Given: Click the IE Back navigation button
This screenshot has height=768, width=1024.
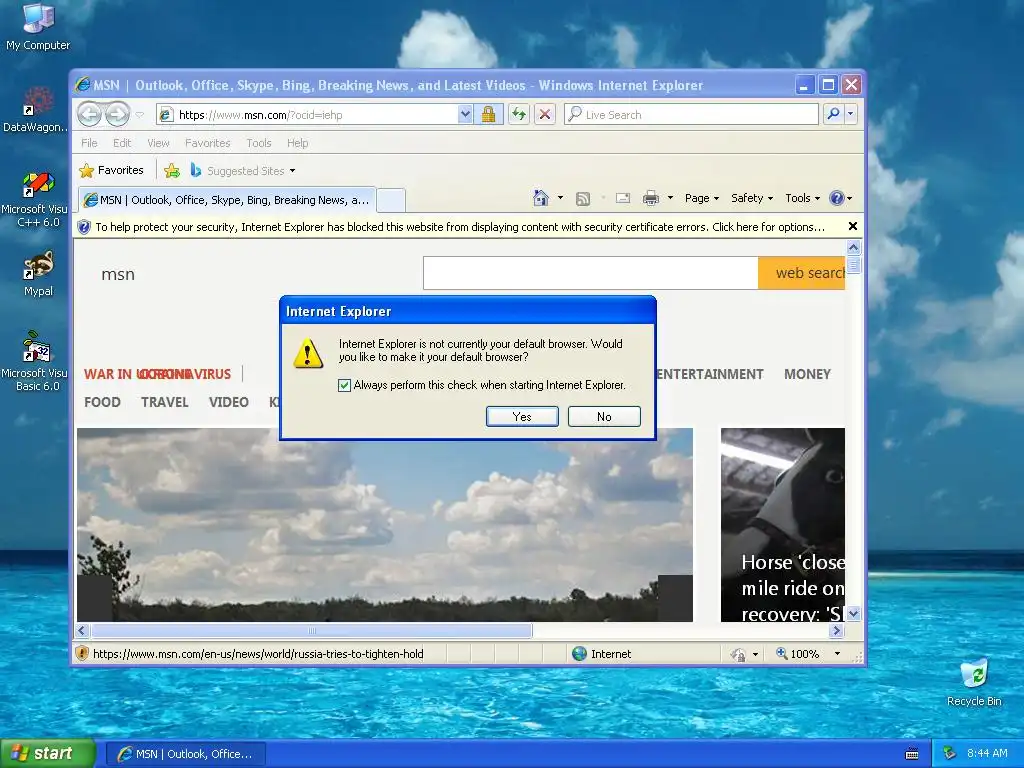Looking at the screenshot, I should [x=89, y=114].
